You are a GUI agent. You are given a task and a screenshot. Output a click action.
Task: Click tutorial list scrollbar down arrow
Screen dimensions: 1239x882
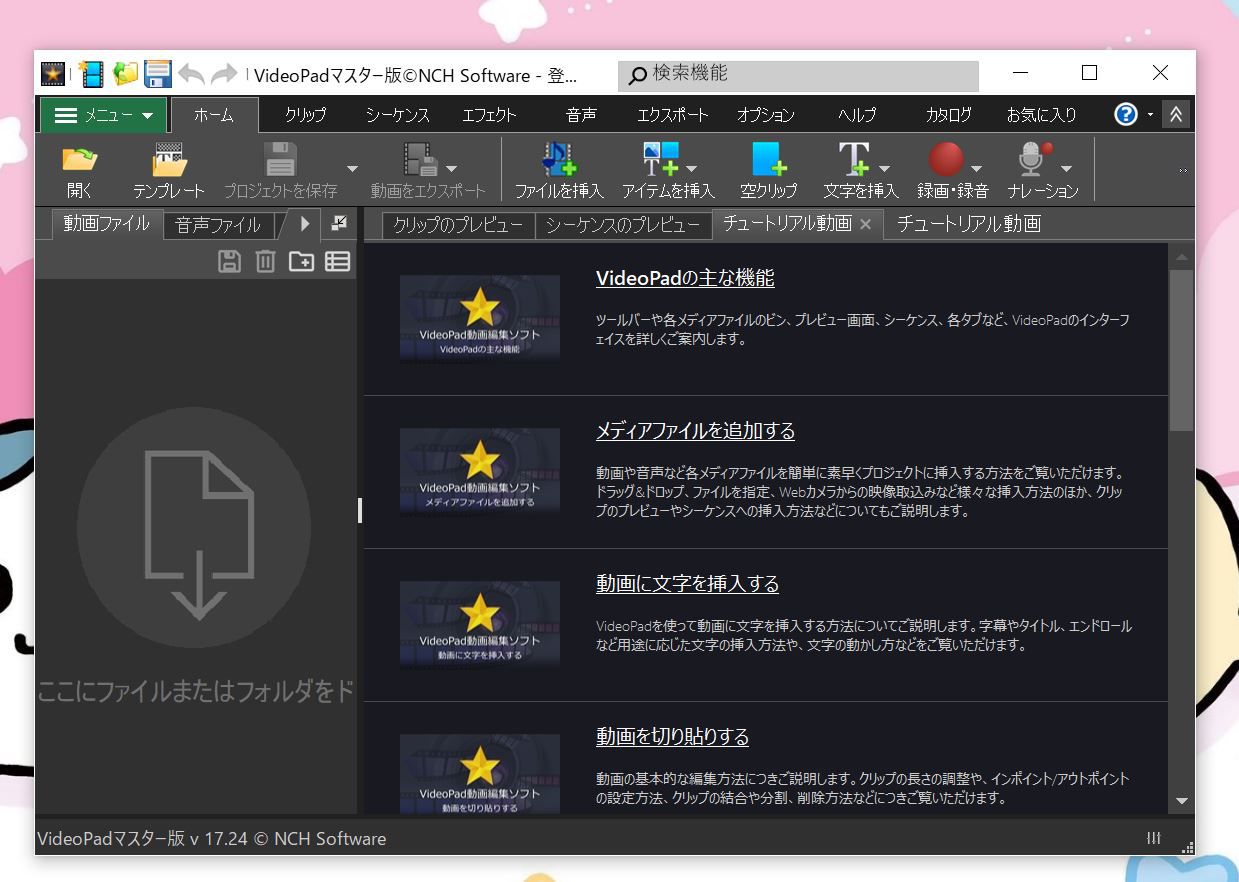(1181, 801)
